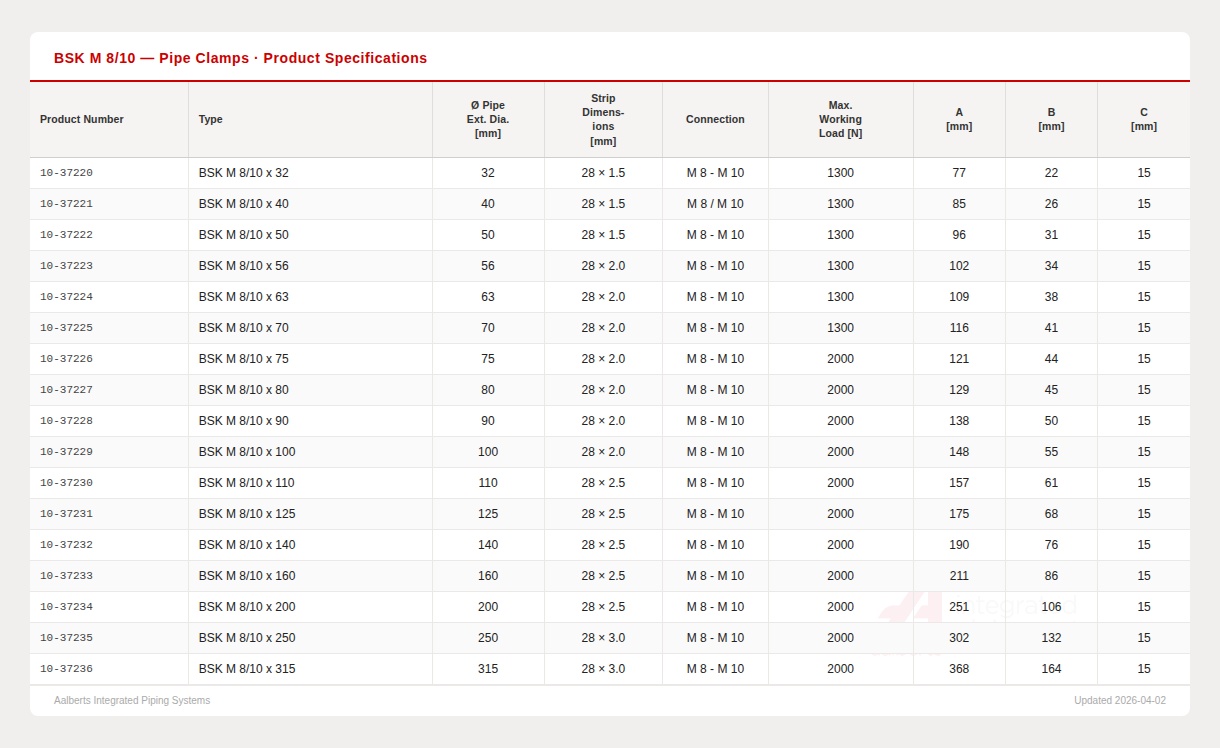Click product number 10-37229
Image resolution: width=1220 pixels, height=748 pixels.
[x=66, y=452]
